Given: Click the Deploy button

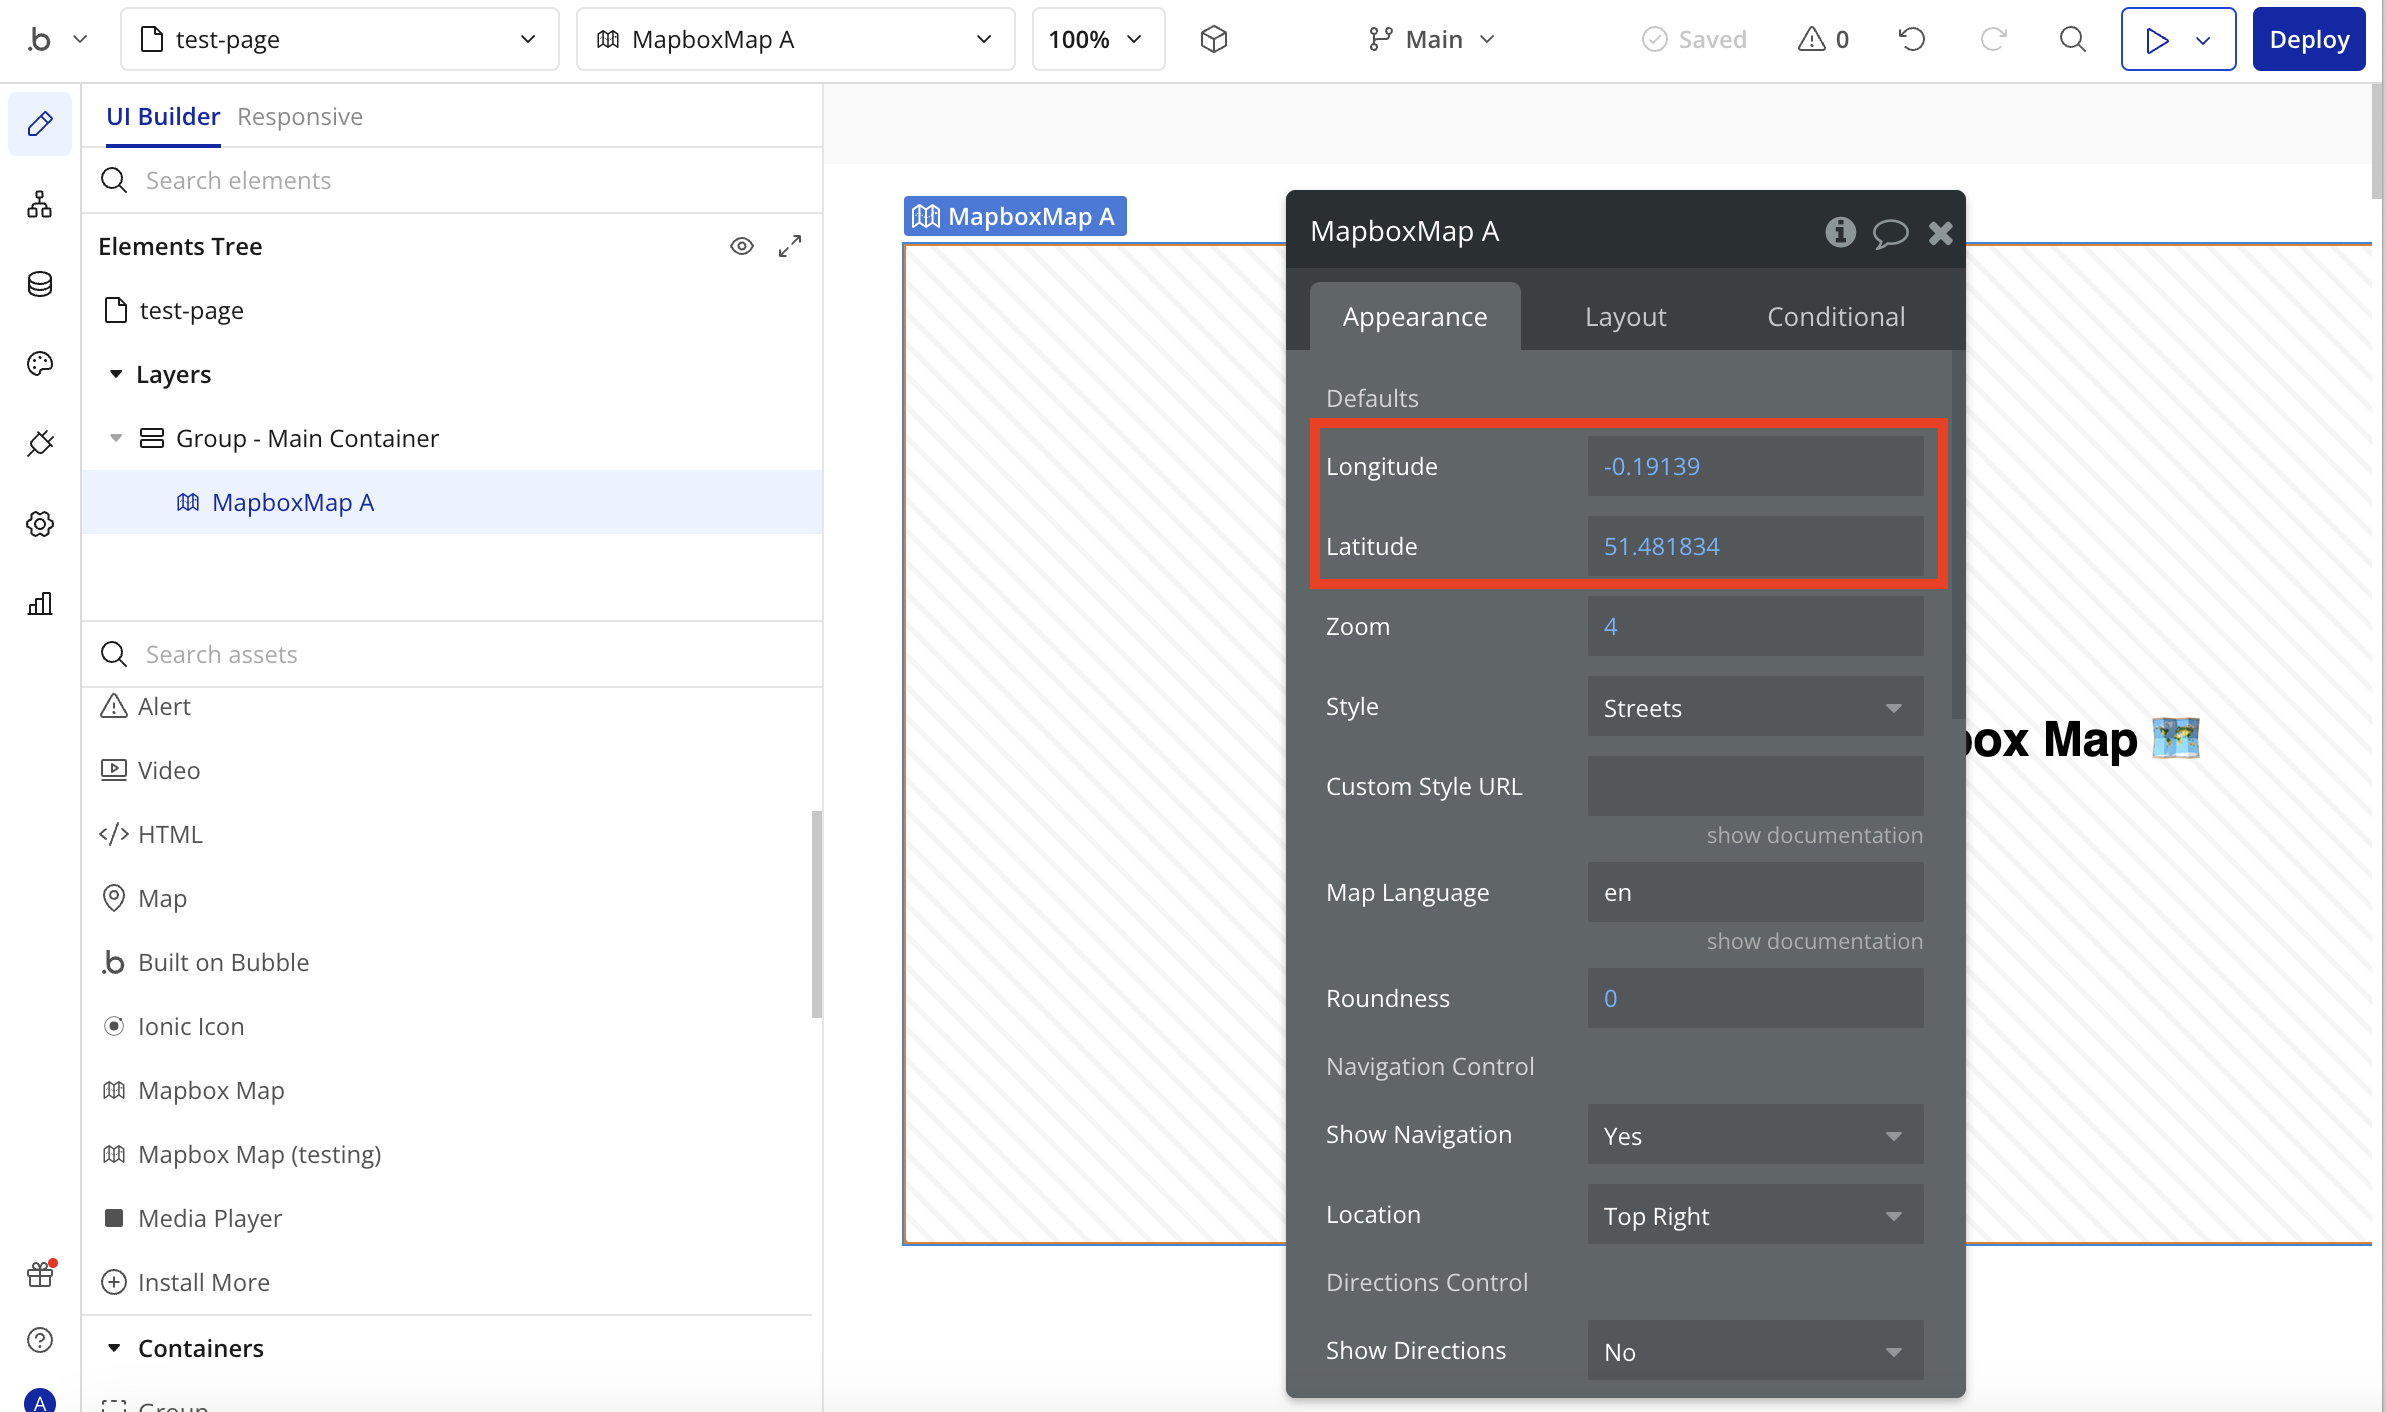Looking at the screenshot, I should (x=2308, y=39).
